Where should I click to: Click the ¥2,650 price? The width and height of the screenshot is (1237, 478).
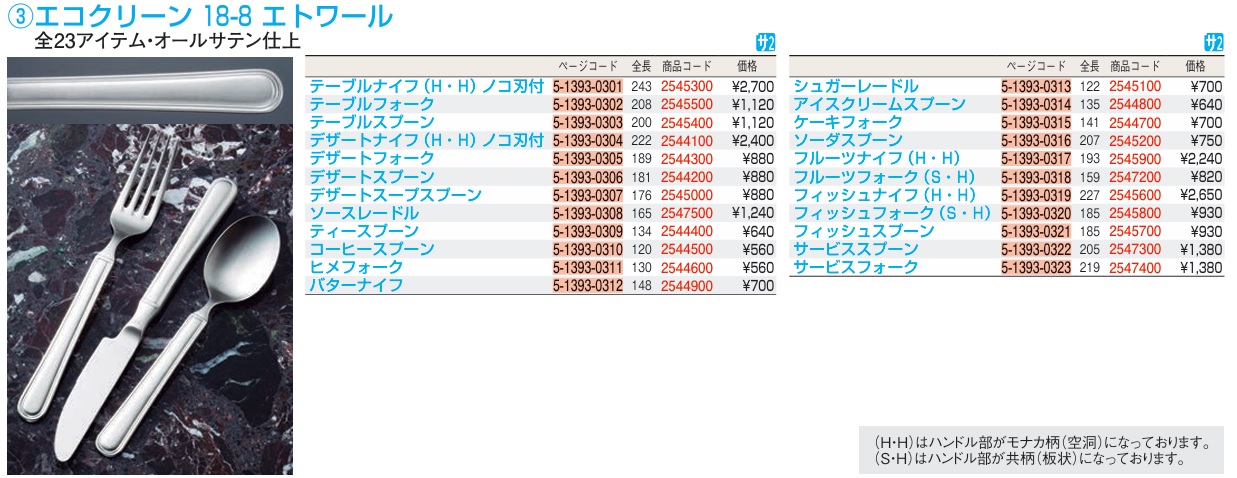1201,195
